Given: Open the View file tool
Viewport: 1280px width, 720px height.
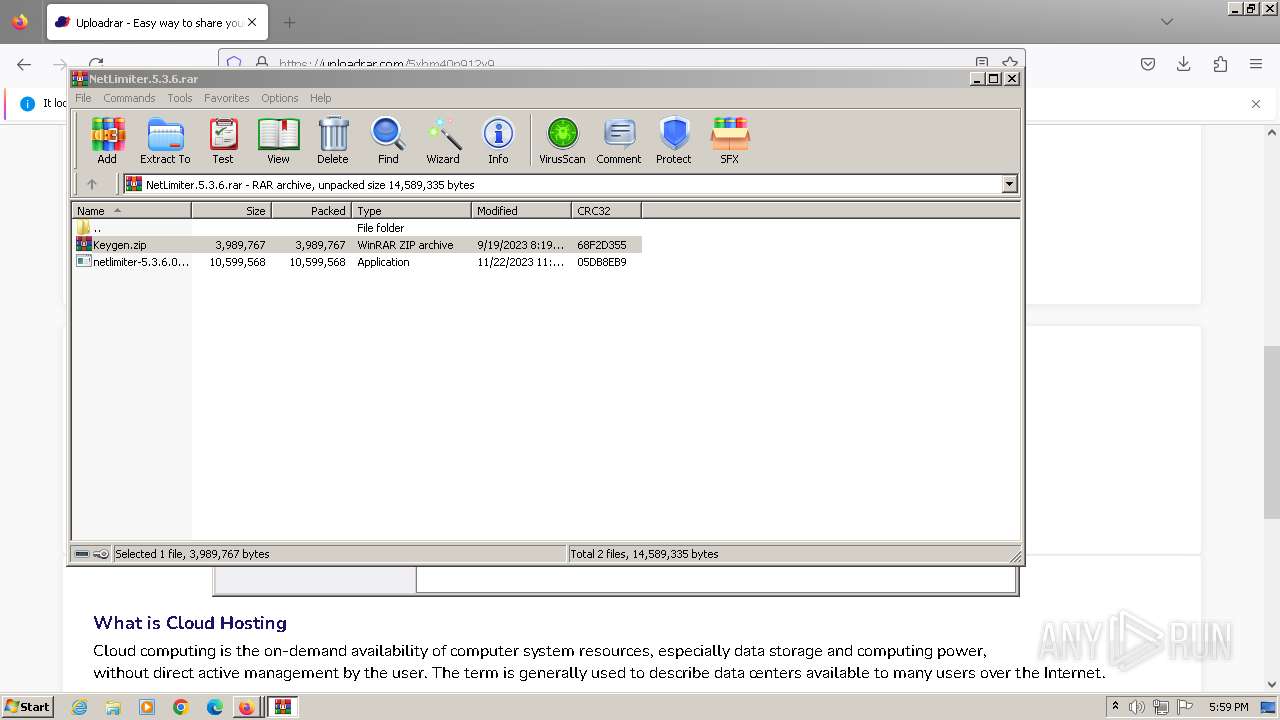Looking at the screenshot, I should [278, 140].
